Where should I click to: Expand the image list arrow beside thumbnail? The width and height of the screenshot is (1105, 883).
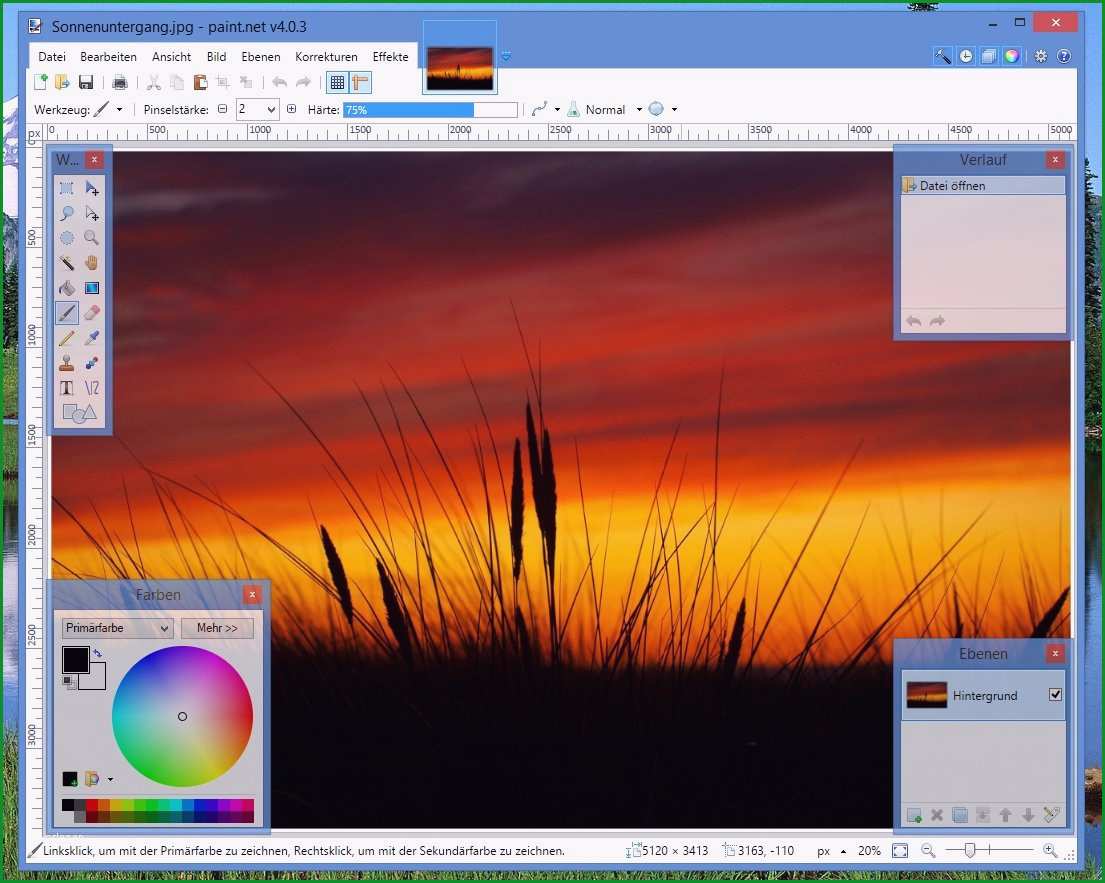pos(506,56)
